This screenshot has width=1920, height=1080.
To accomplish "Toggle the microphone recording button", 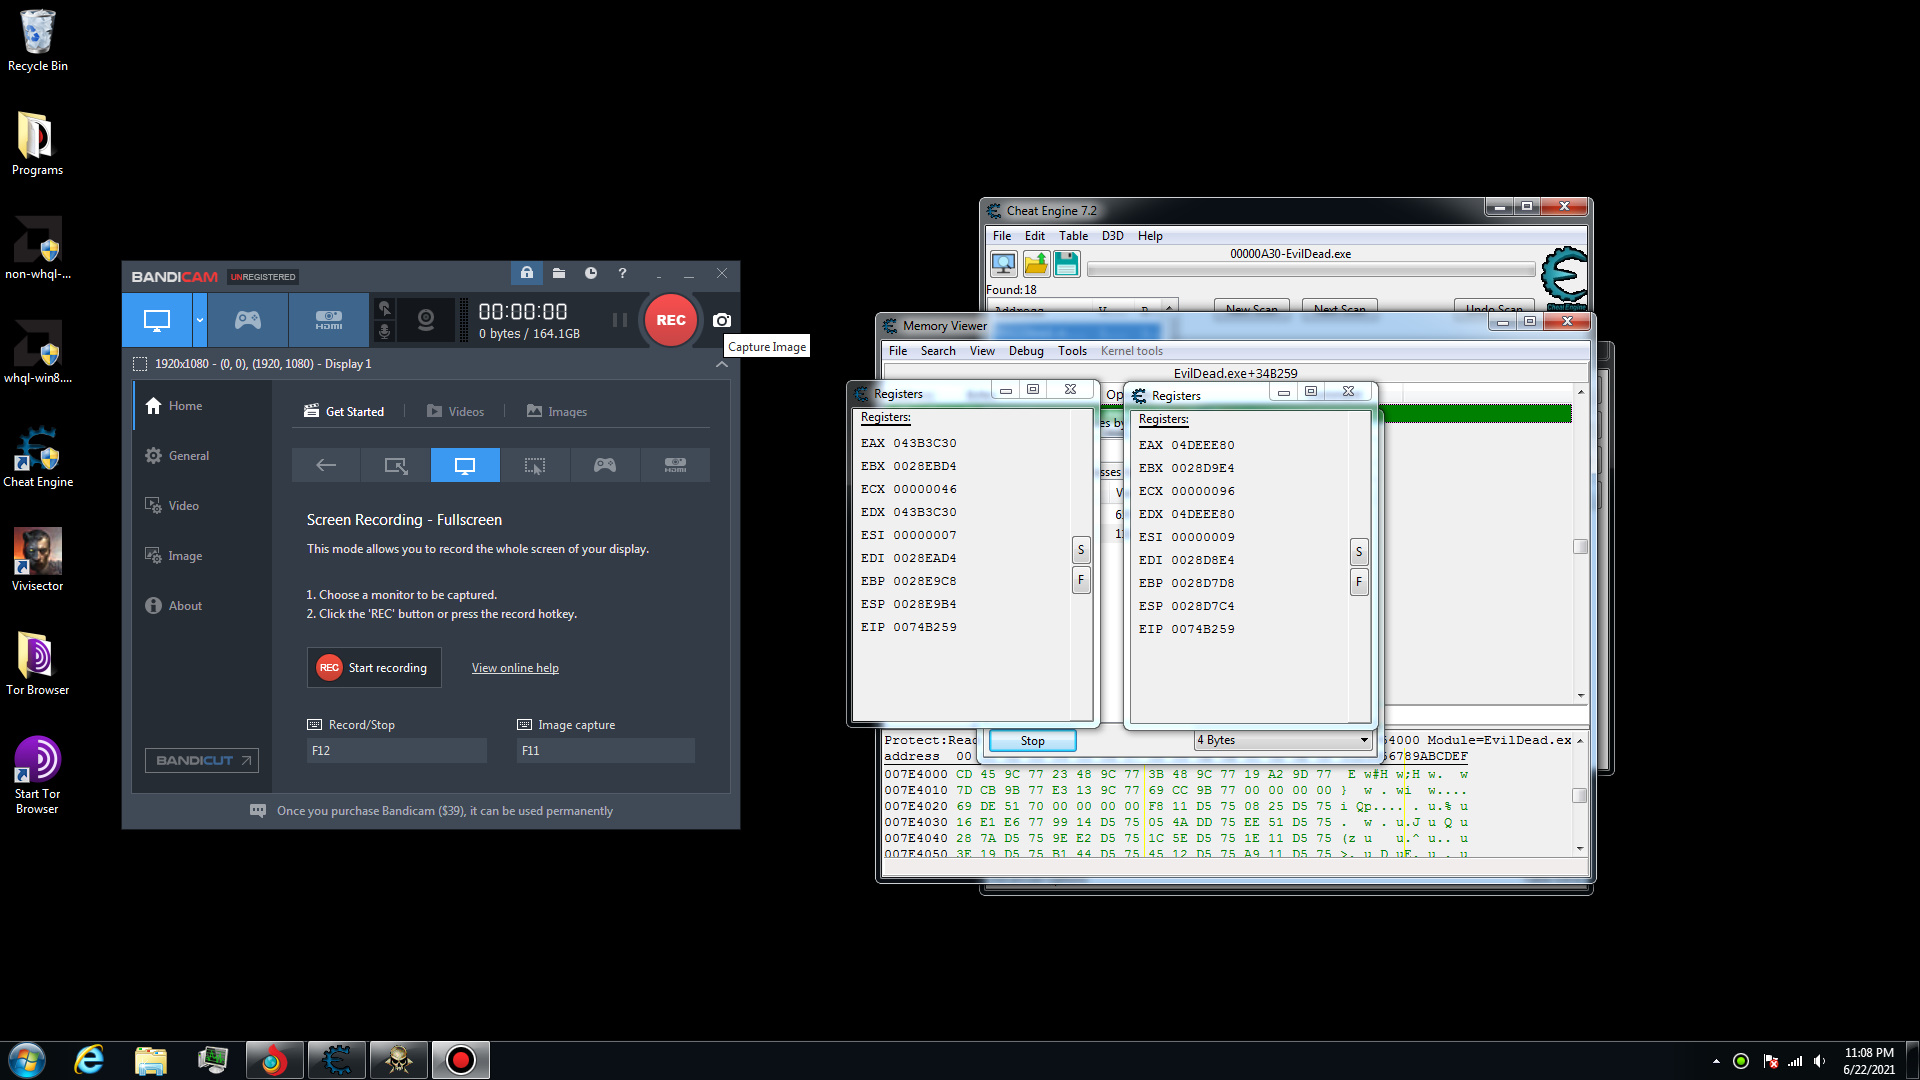I will (384, 331).
